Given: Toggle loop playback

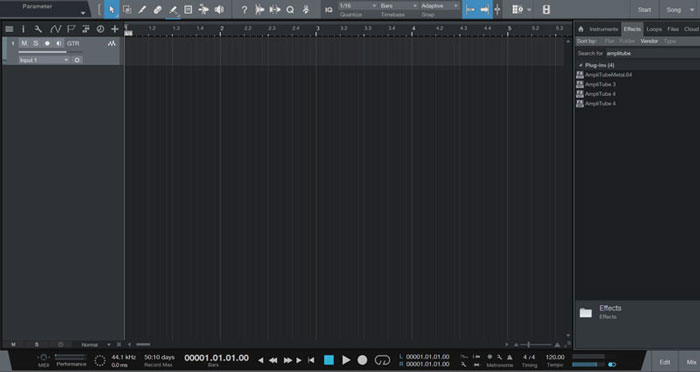Looking at the screenshot, I should pyautogui.click(x=382, y=359).
